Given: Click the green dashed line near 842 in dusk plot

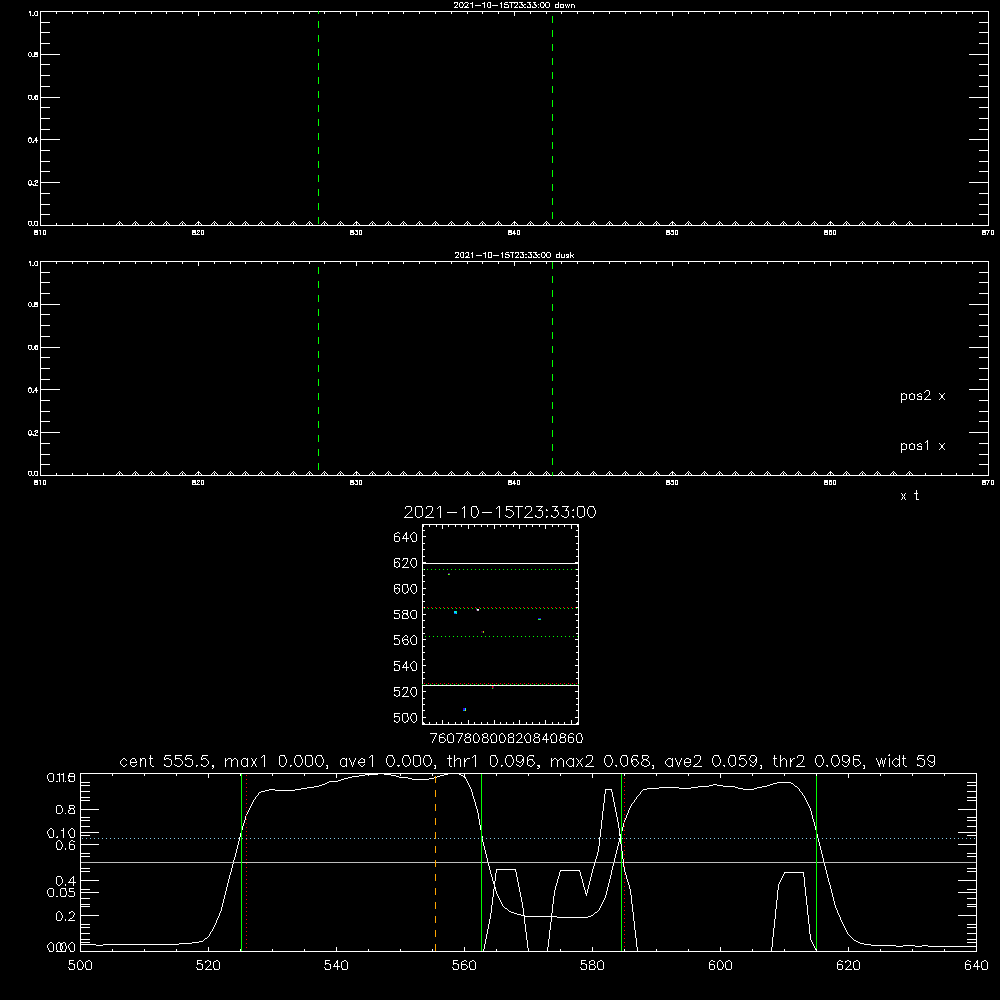Looking at the screenshot, I should pyautogui.click(x=552, y=369).
